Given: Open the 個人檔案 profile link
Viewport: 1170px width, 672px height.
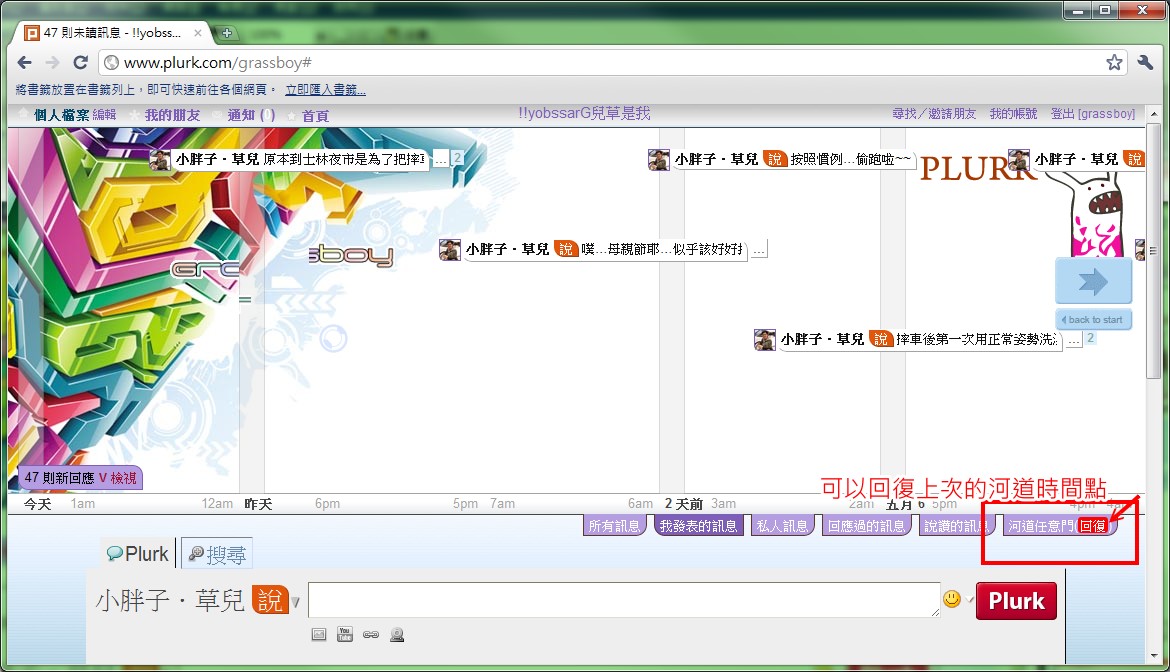Looking at the screenshot, I should [x=61, y=115].
